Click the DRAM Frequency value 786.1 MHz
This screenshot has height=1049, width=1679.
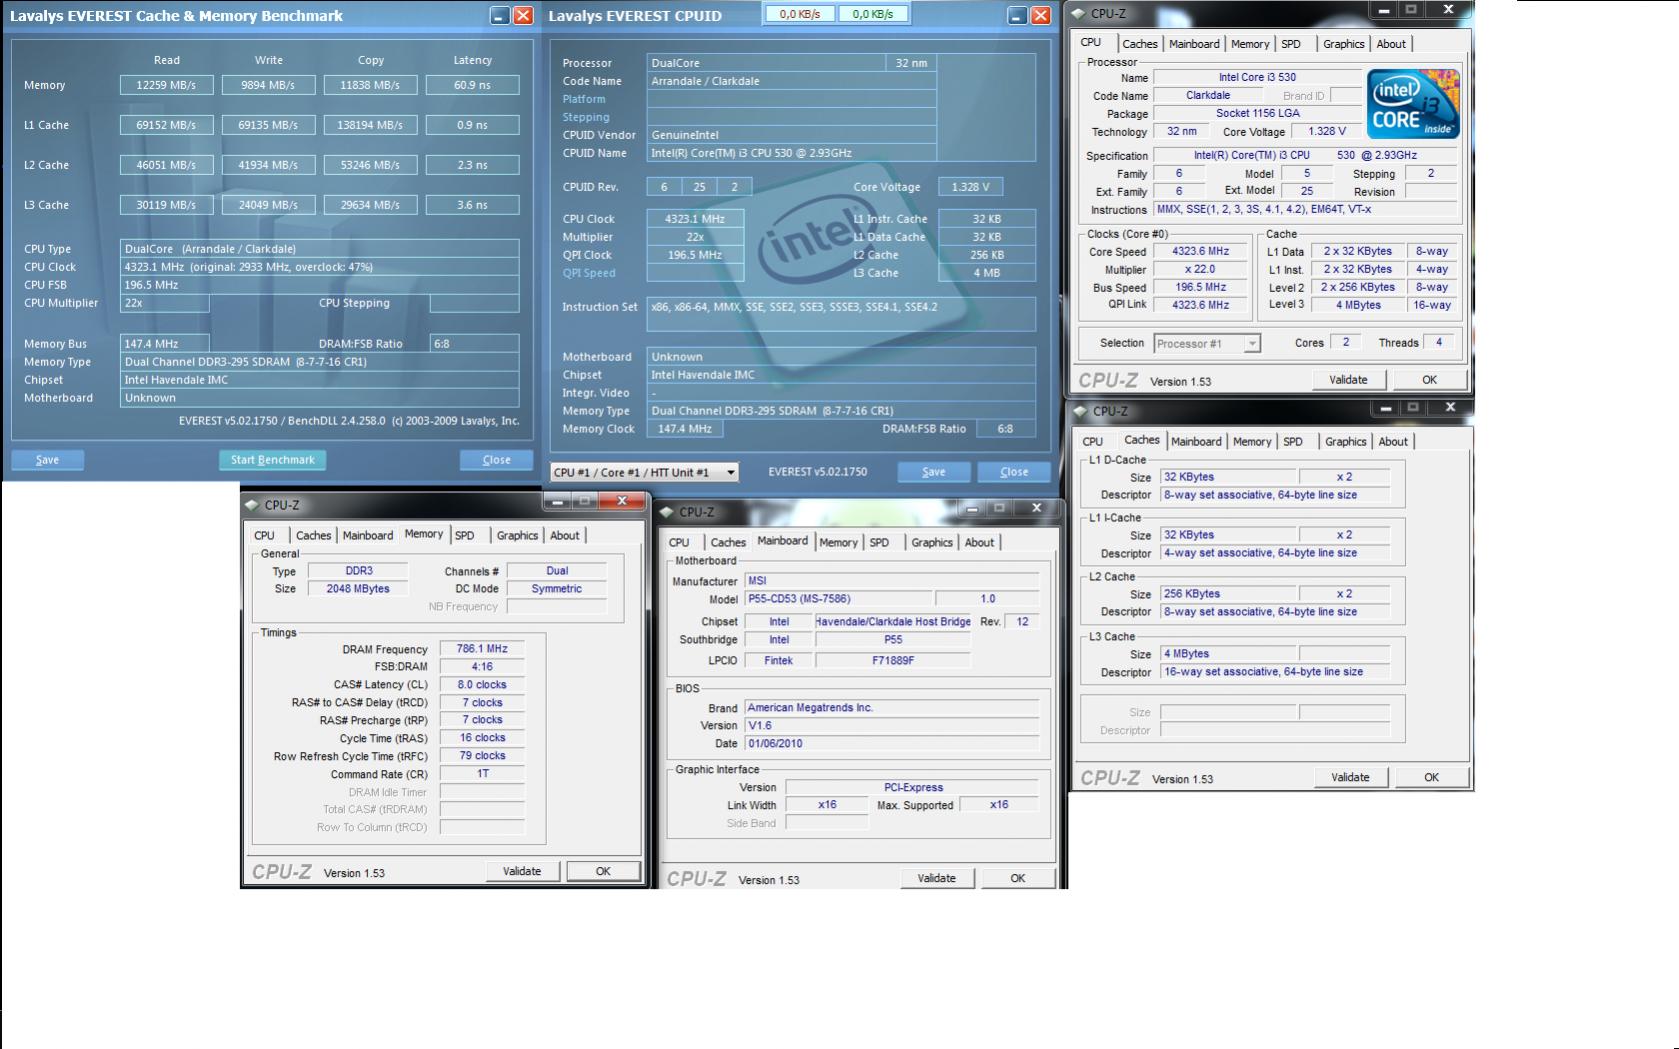click(482, 649)
